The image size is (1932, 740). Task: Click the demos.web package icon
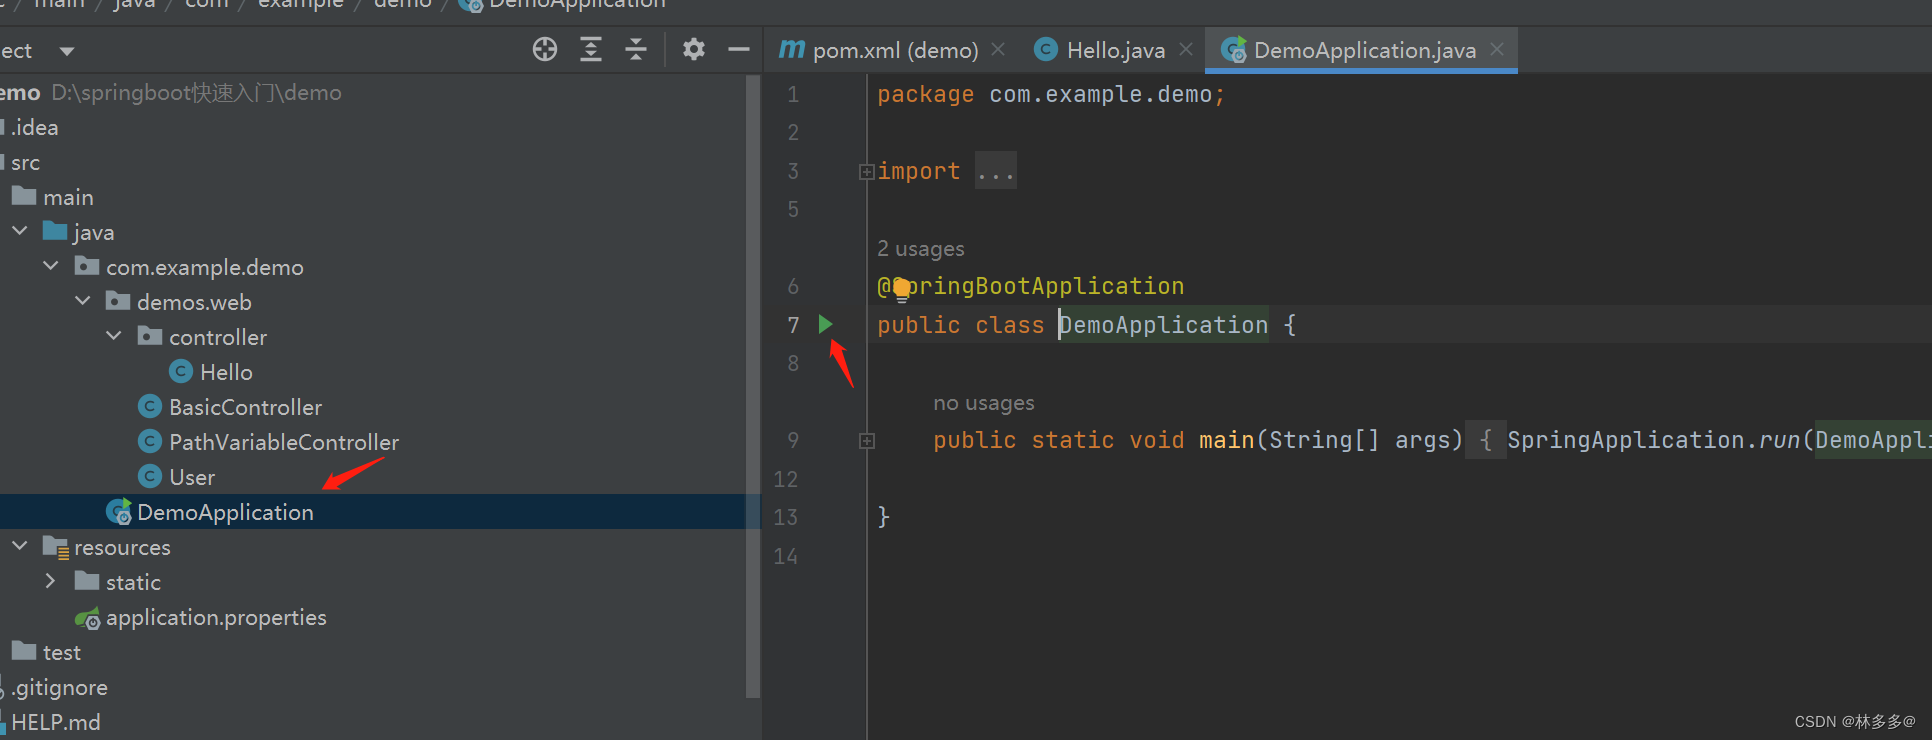tap(118, 301)
